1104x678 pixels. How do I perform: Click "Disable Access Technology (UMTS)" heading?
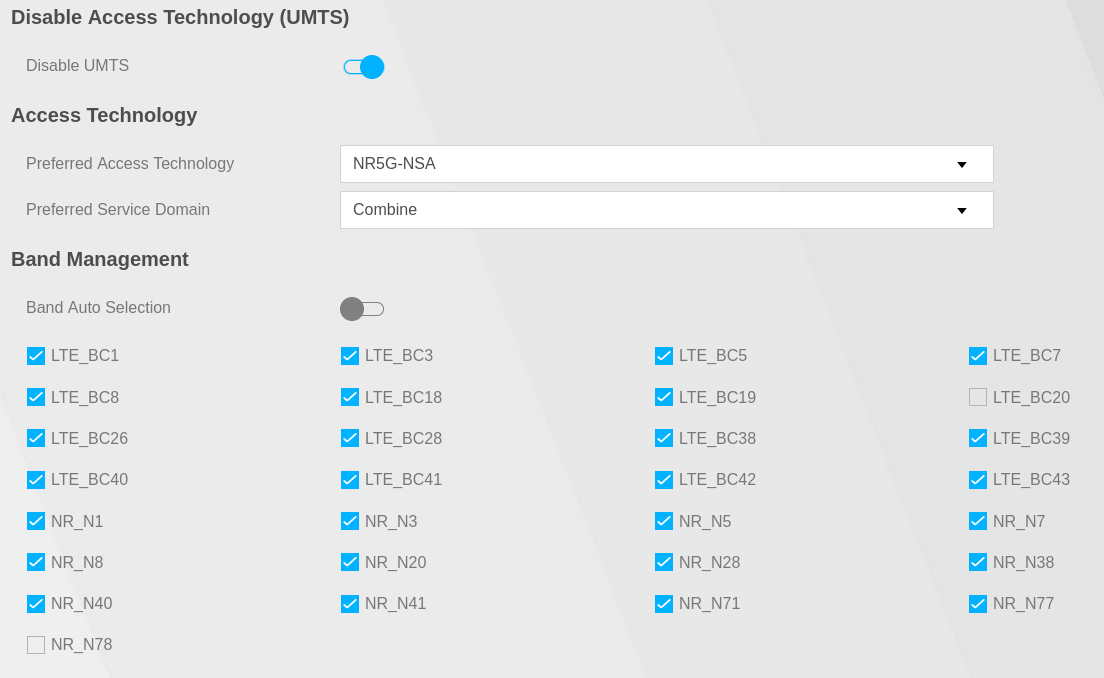(180, 18)
